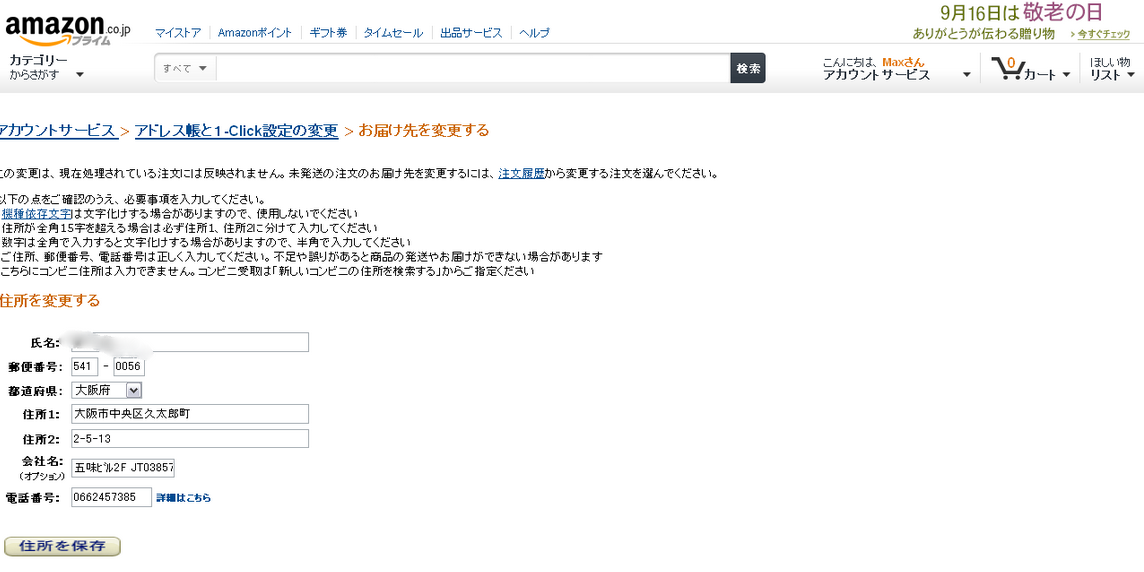Expand the すべて search category dropdown

pyautogui.click(x=186, y=68)
